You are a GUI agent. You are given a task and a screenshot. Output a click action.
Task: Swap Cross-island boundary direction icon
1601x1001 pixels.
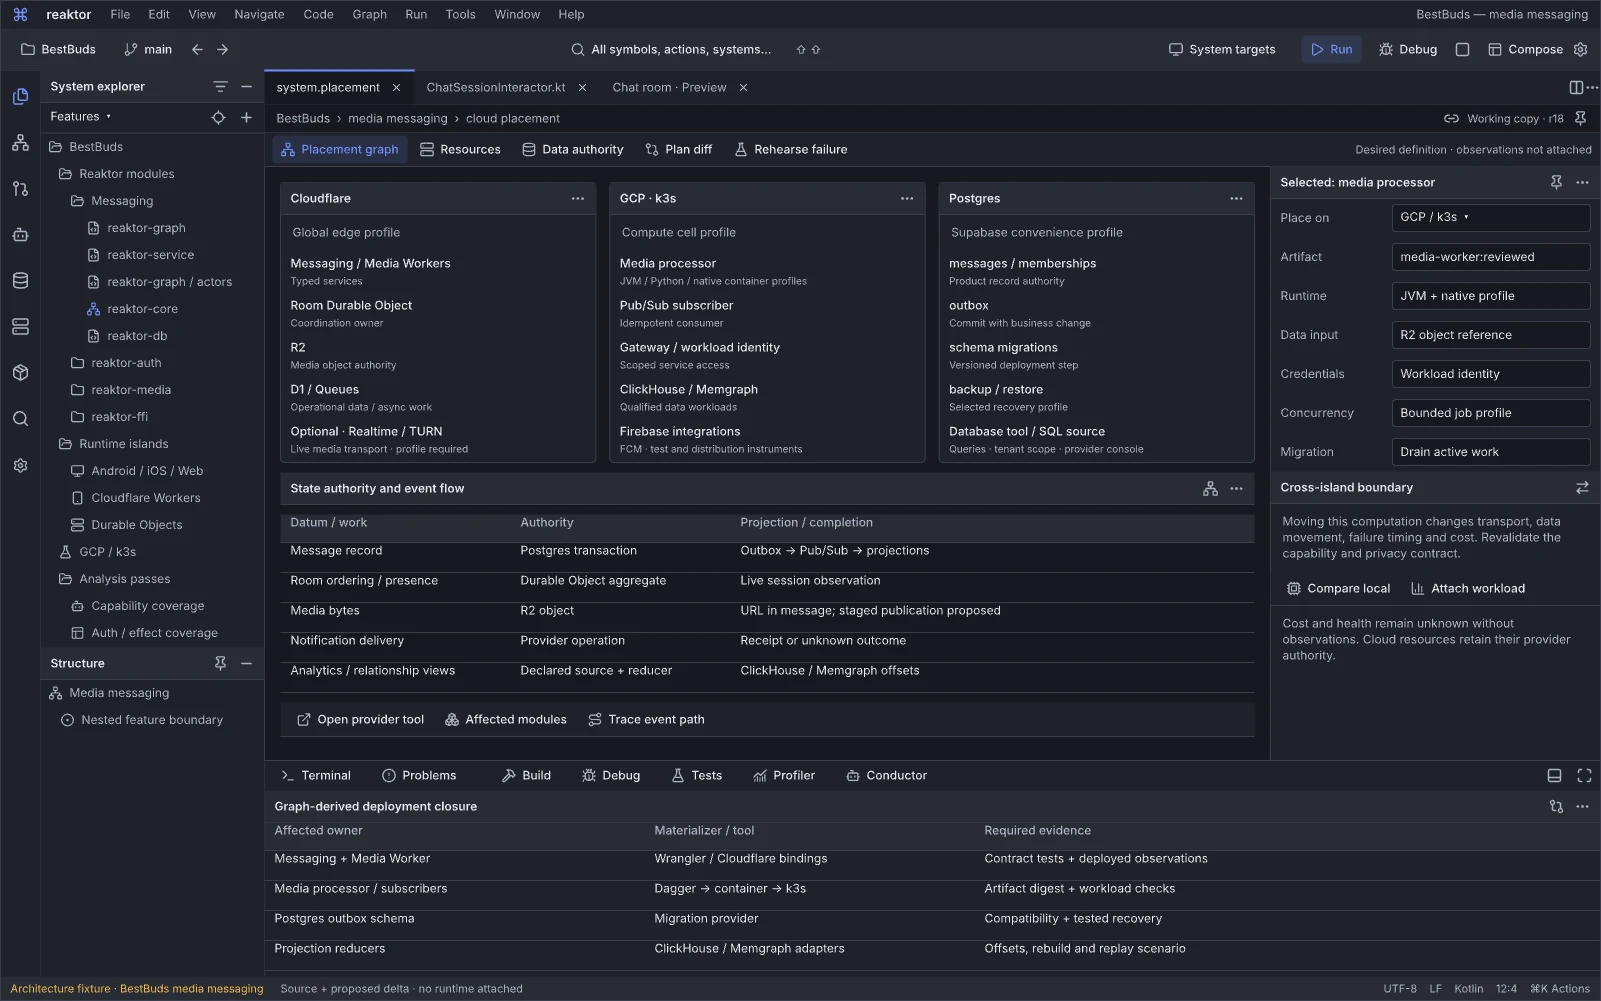tap(1582, 488)
